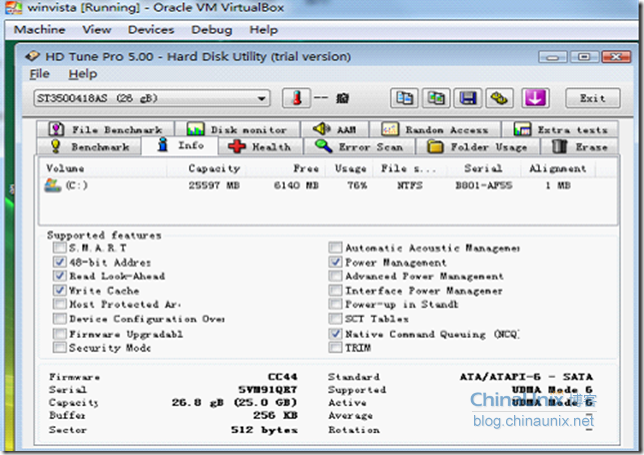Toggle the S.M.A.R.T checkbox

[60, 247]
